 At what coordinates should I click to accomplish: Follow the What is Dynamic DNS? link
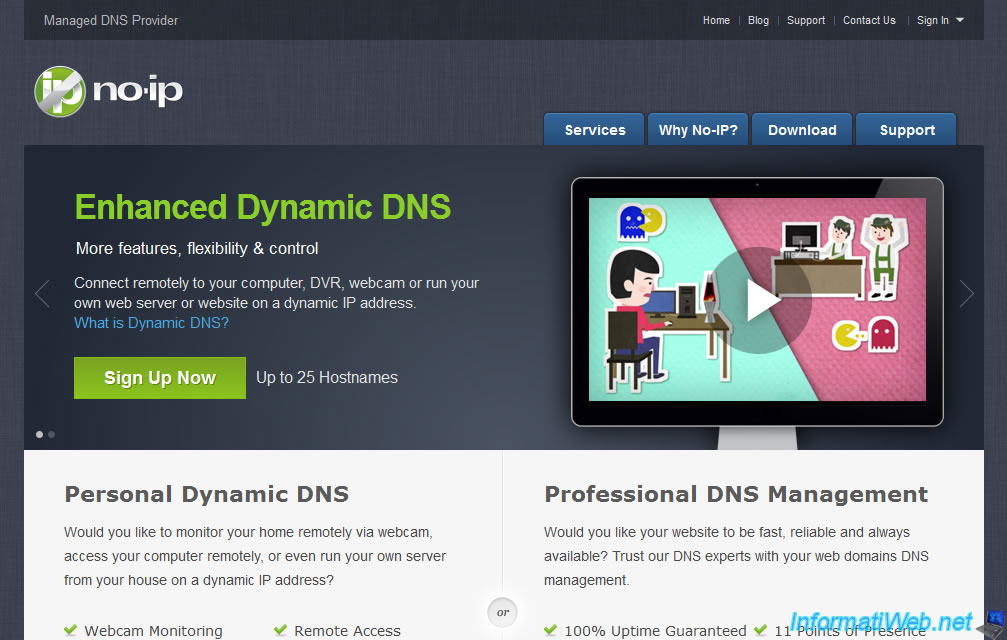pyautogui.click(x=151, y=323)
